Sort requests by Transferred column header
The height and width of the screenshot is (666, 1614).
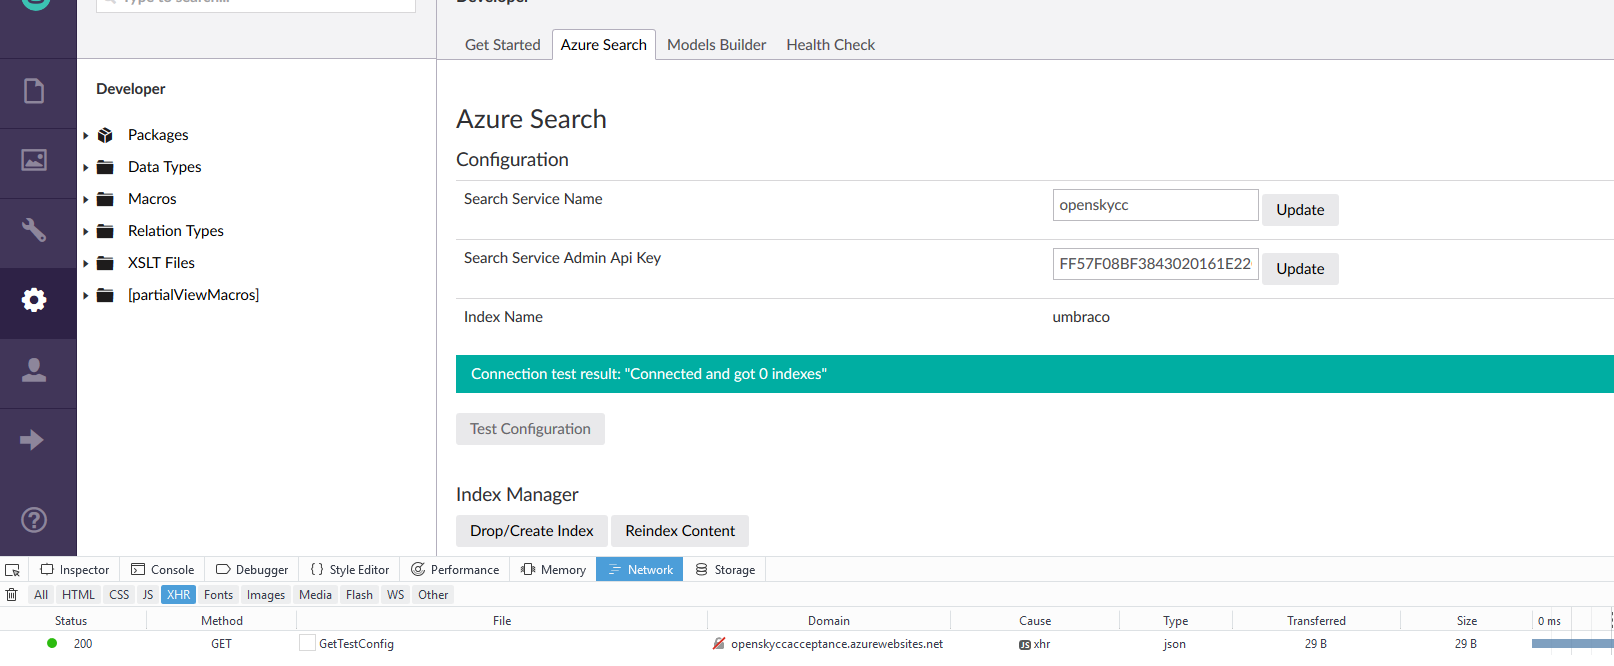(1316, 621)
